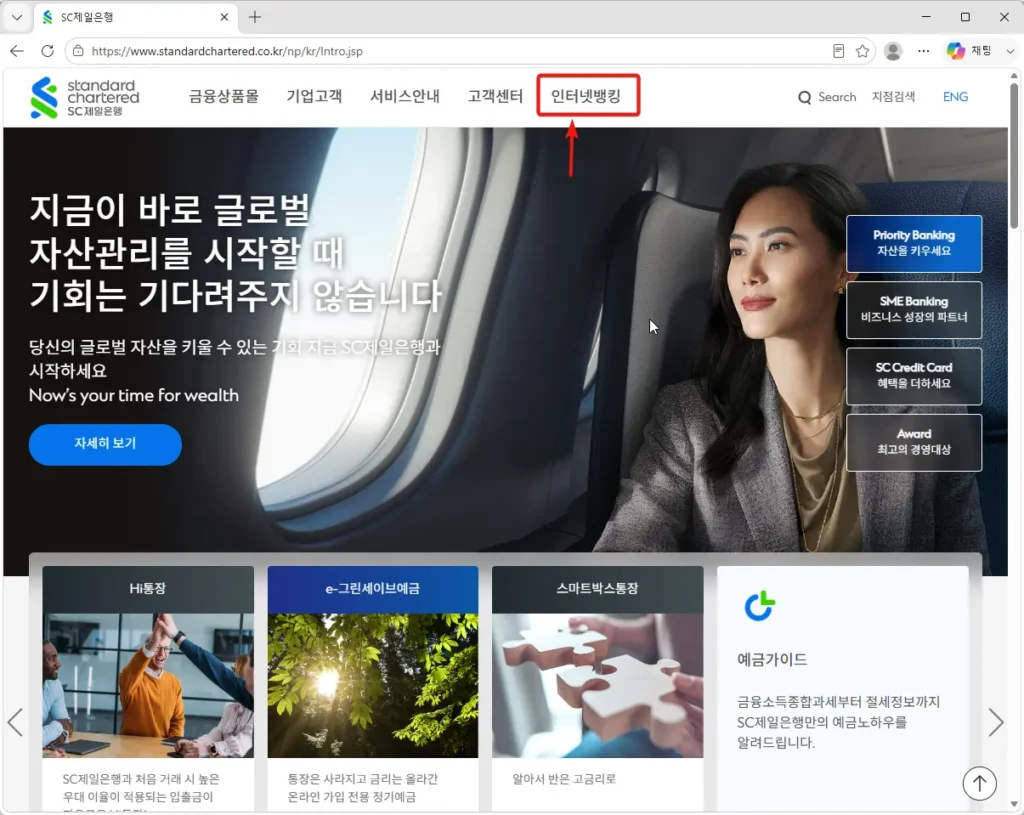Click the Search magnifier icon

coord(805,97)
